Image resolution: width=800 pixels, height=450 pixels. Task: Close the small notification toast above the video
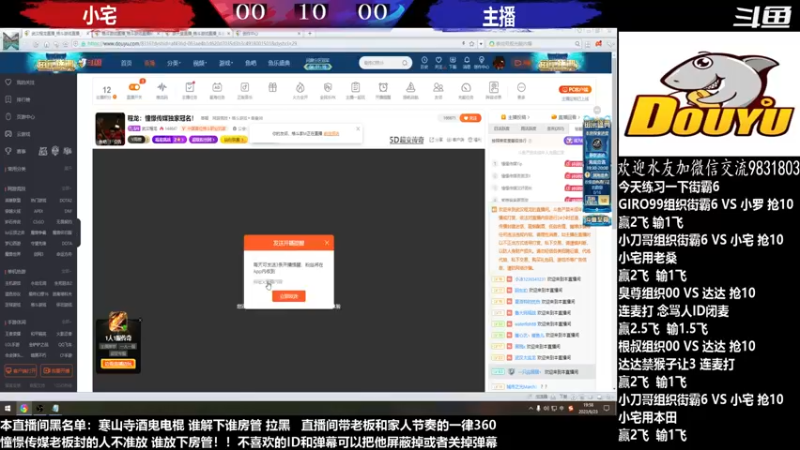pyautogui.click(x=358, y=129)
